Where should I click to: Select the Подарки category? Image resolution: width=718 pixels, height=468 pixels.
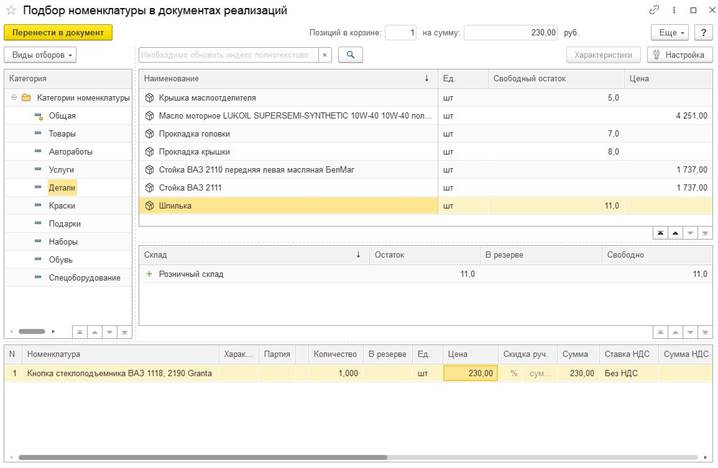click(65, 223)
